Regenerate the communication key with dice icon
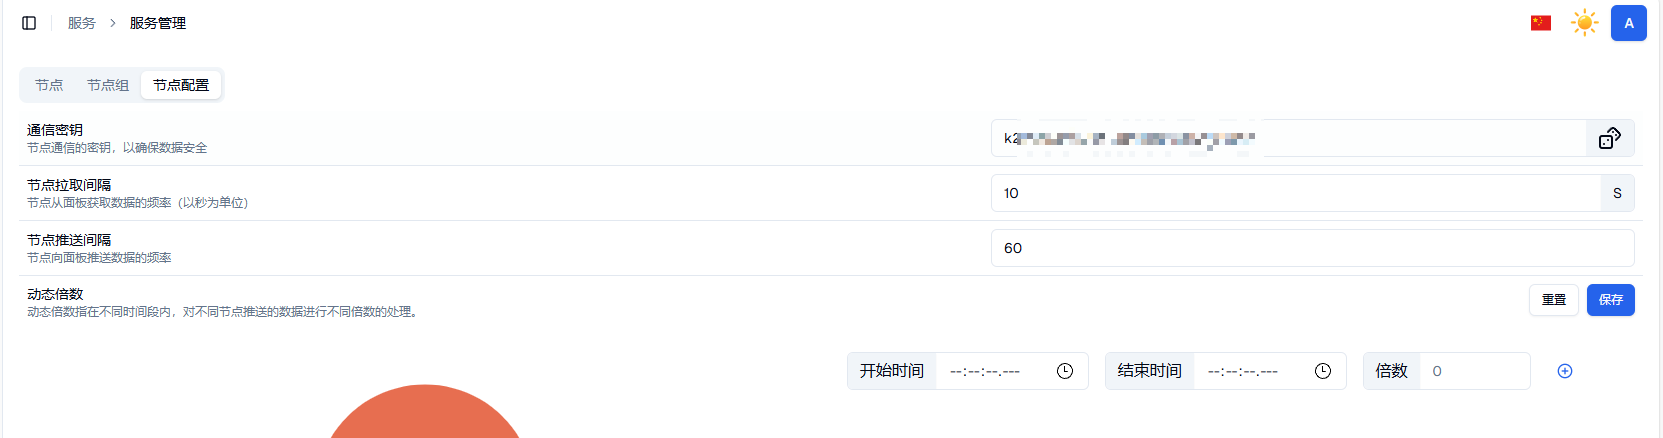This screenshot has height=438, width=1663. click(1609, 138)
